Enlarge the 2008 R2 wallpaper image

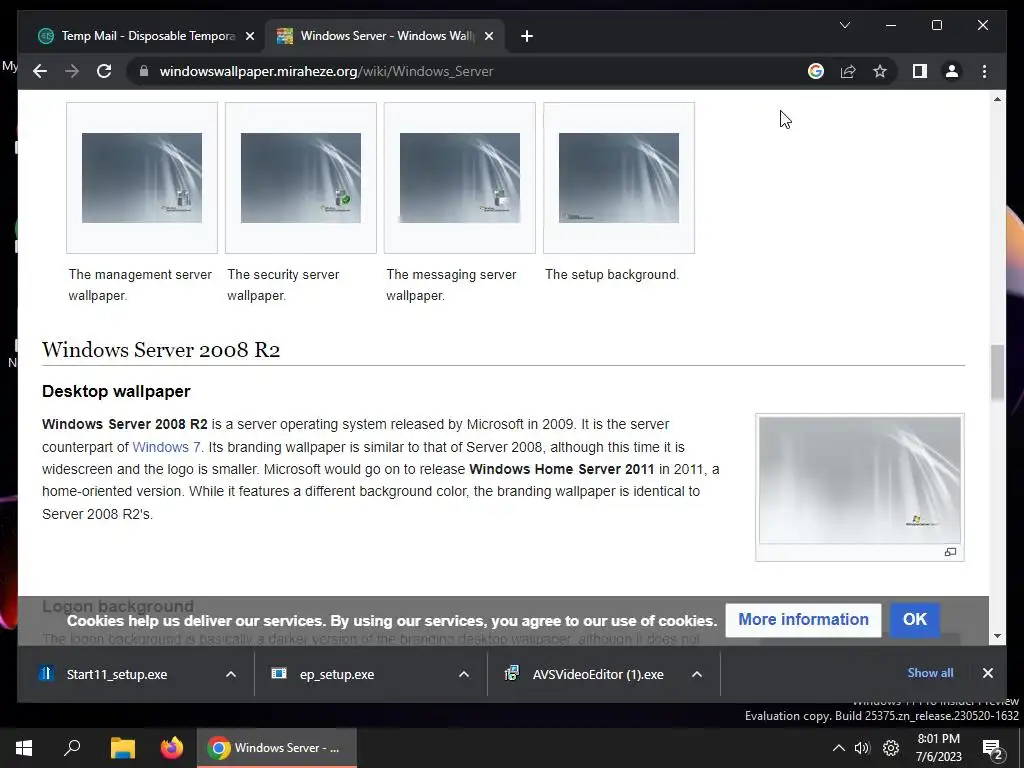point(950,552)
